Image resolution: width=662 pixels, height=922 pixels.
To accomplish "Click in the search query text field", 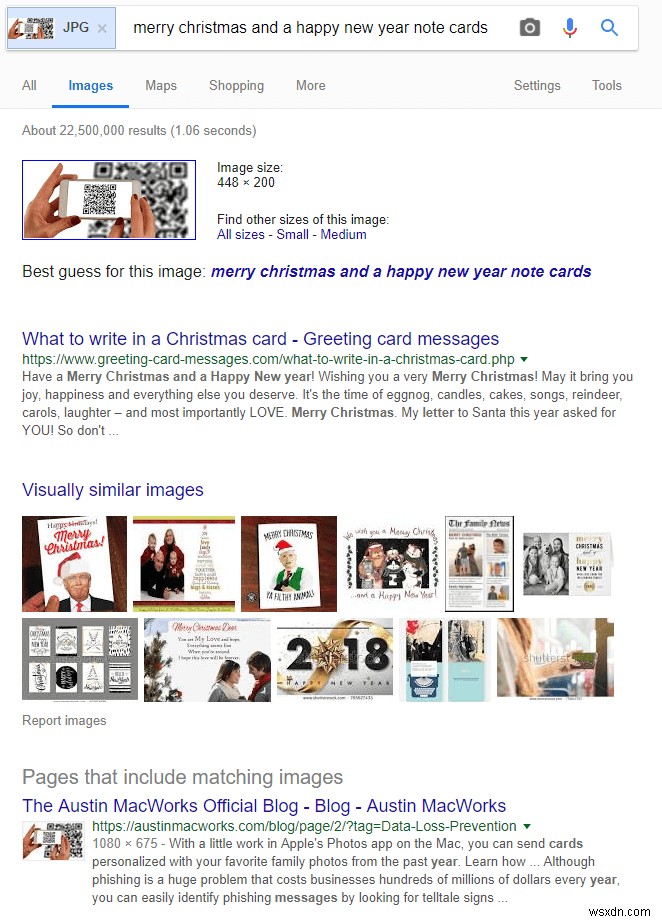I will (310, 28).
